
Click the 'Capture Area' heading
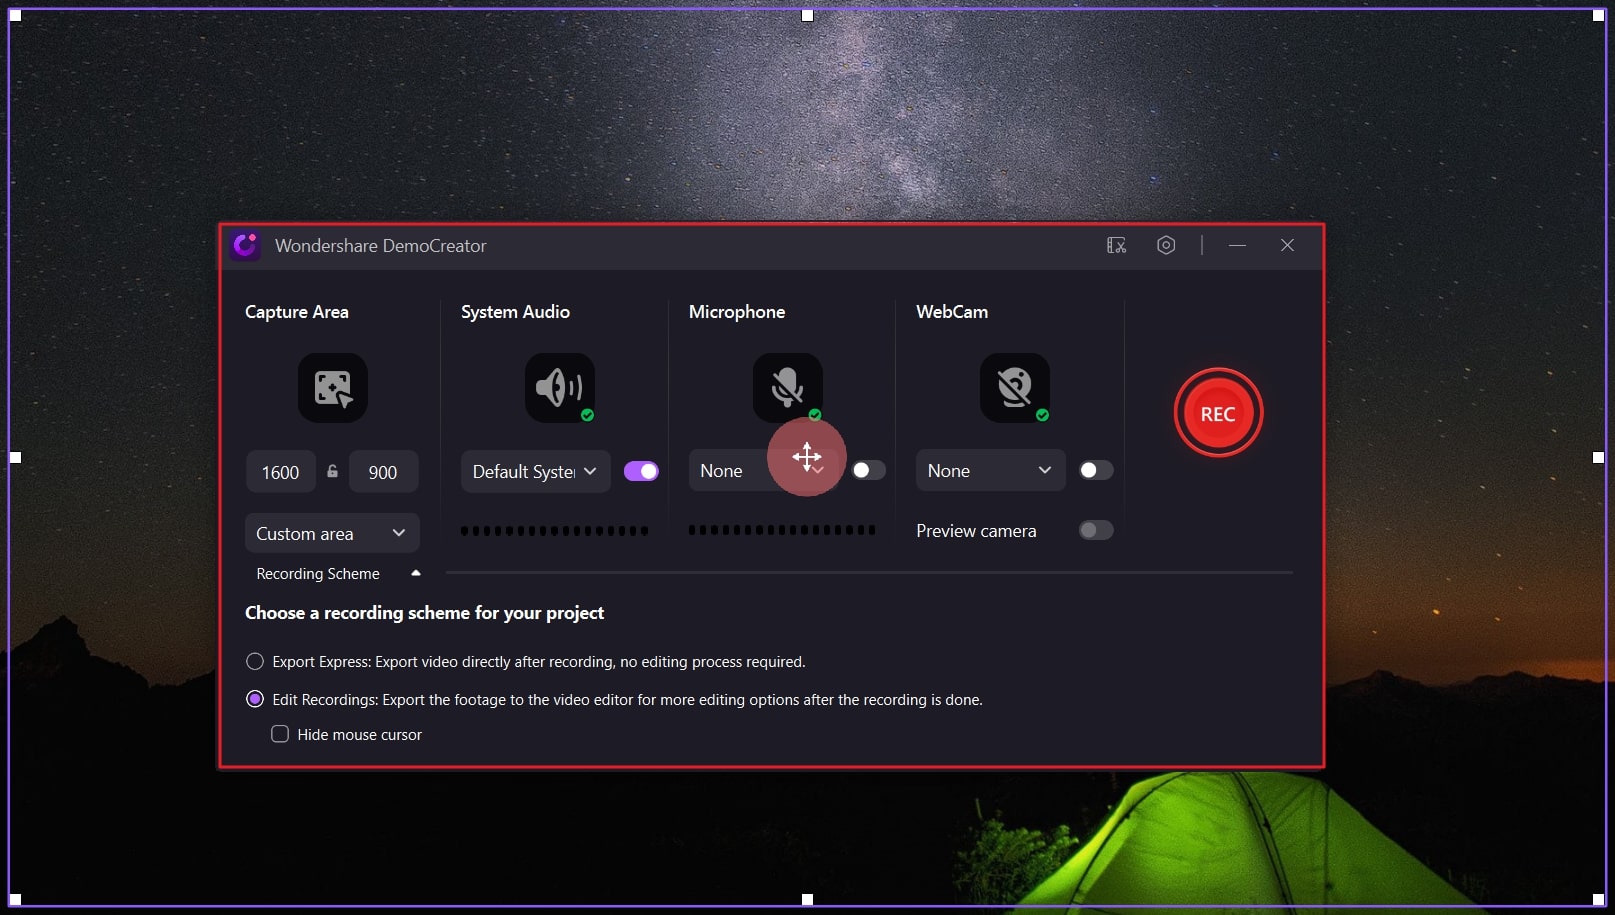[297, 312]
